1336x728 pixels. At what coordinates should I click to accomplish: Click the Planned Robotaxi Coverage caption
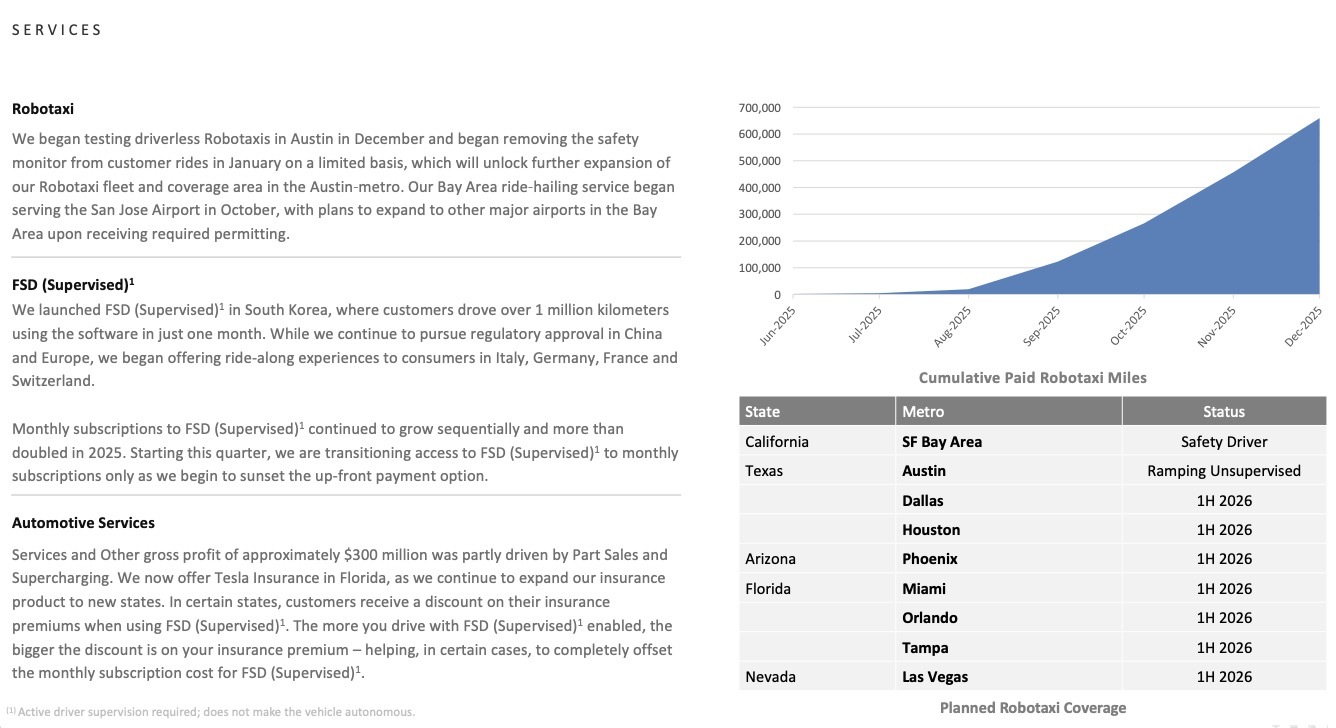click(1032, 708)
